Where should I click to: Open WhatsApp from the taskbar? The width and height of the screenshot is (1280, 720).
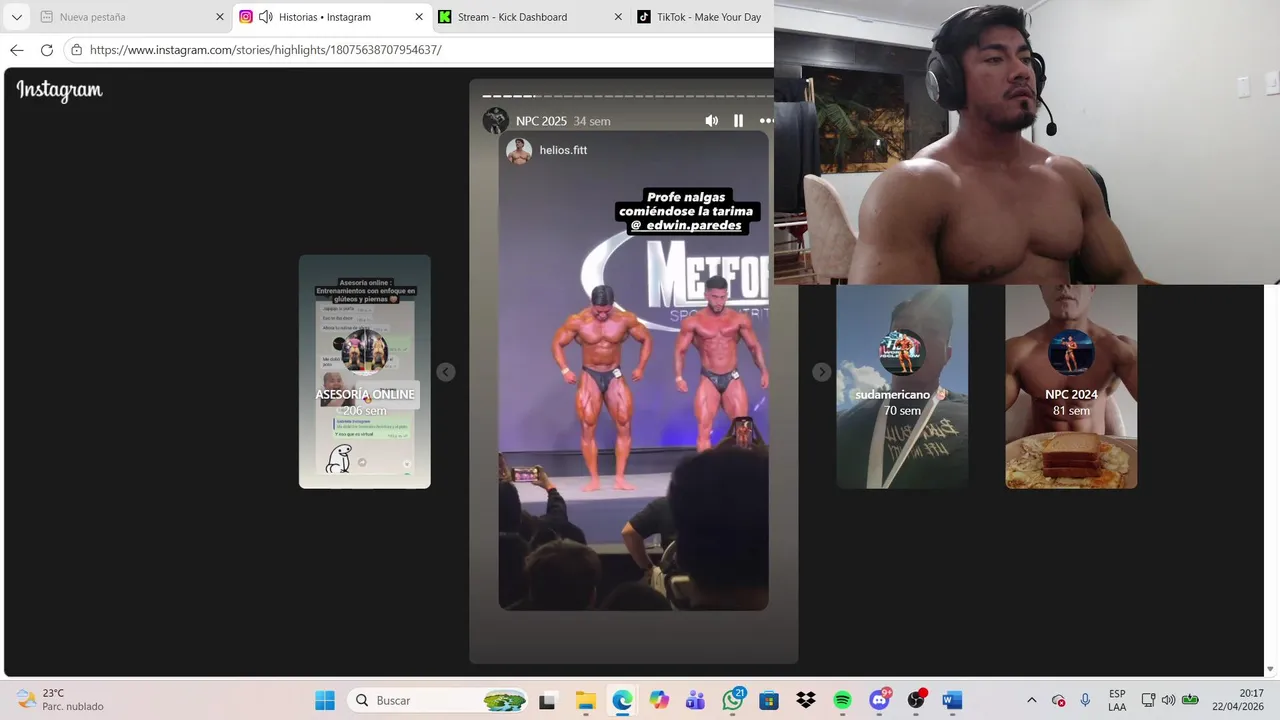point(733,700)
